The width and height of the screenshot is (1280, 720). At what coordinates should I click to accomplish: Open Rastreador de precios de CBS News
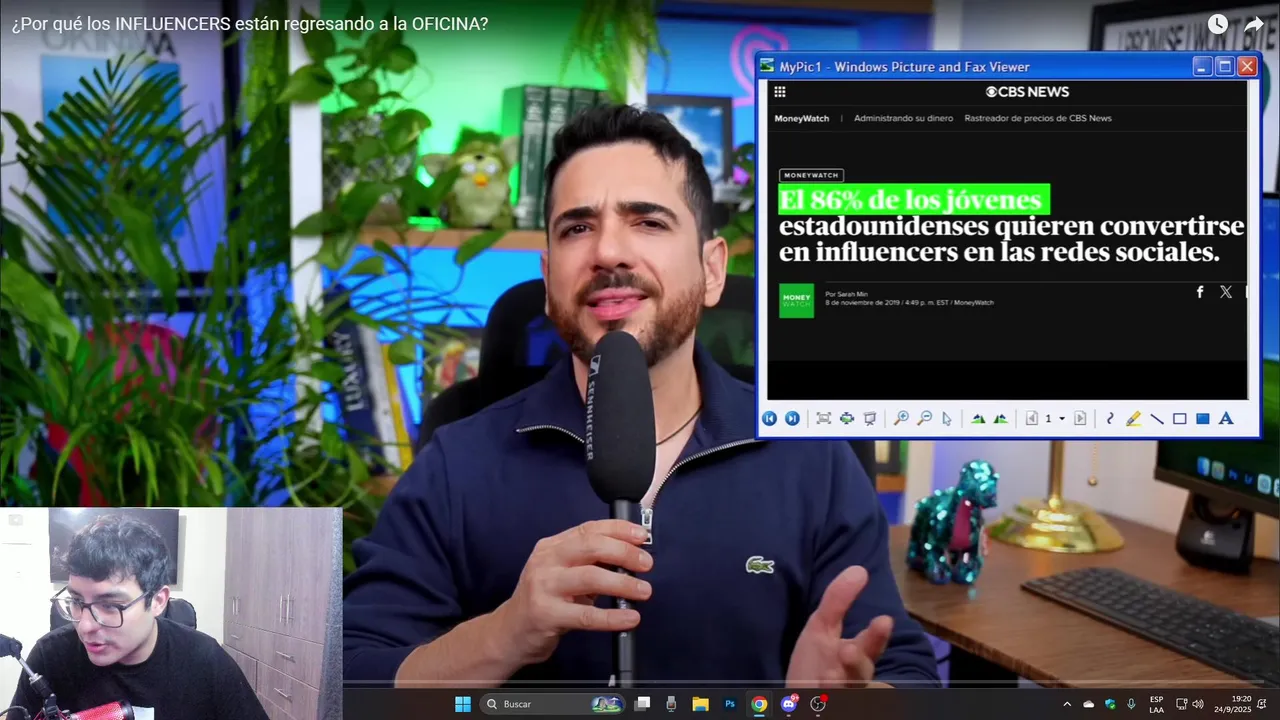tap(1038, 118)
